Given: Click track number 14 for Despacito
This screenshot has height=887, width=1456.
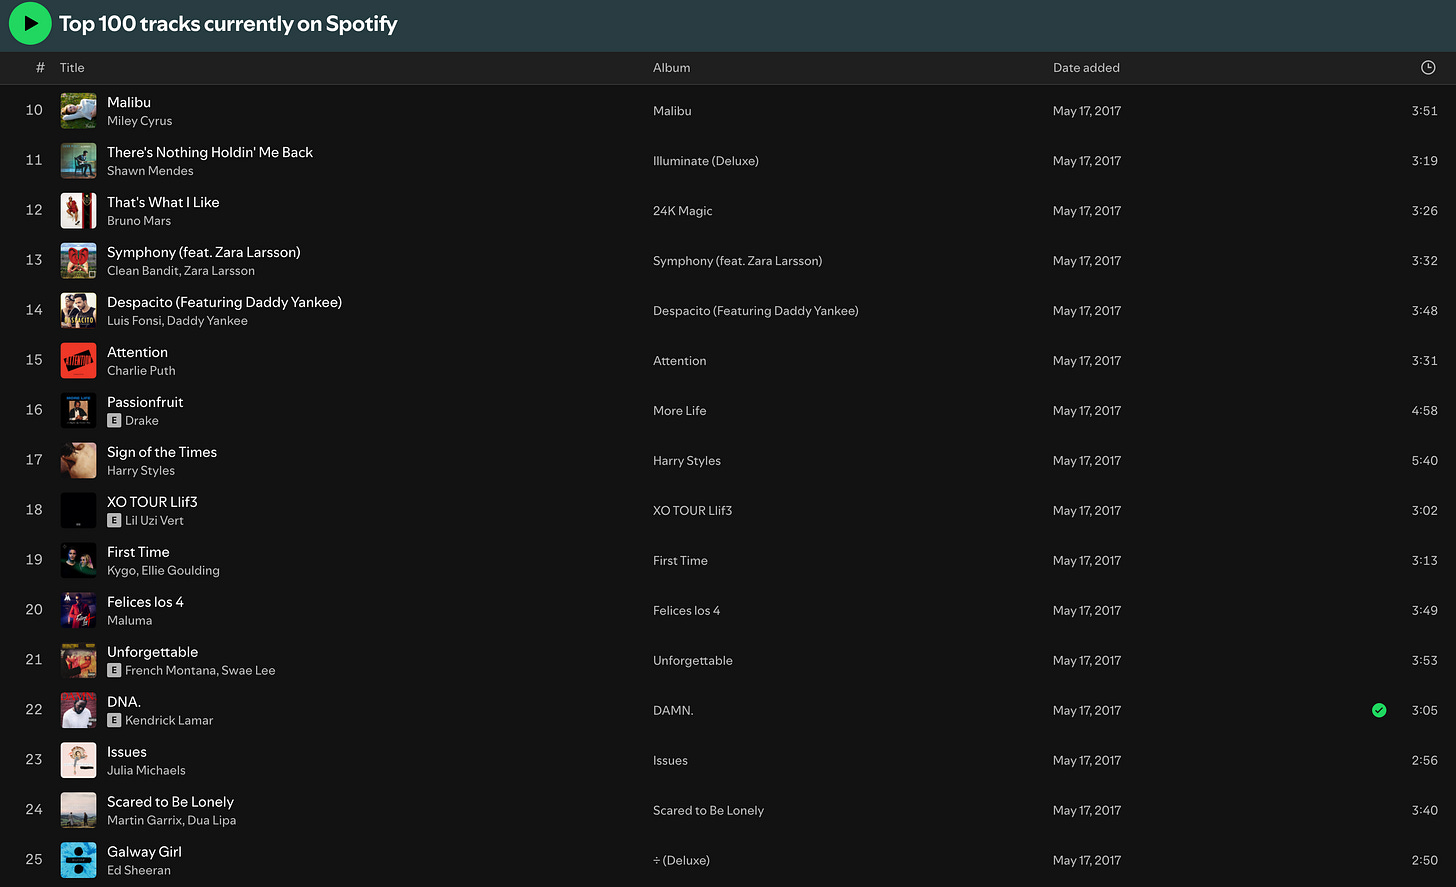Looking at the screenshot, I should tap(34, 310).
